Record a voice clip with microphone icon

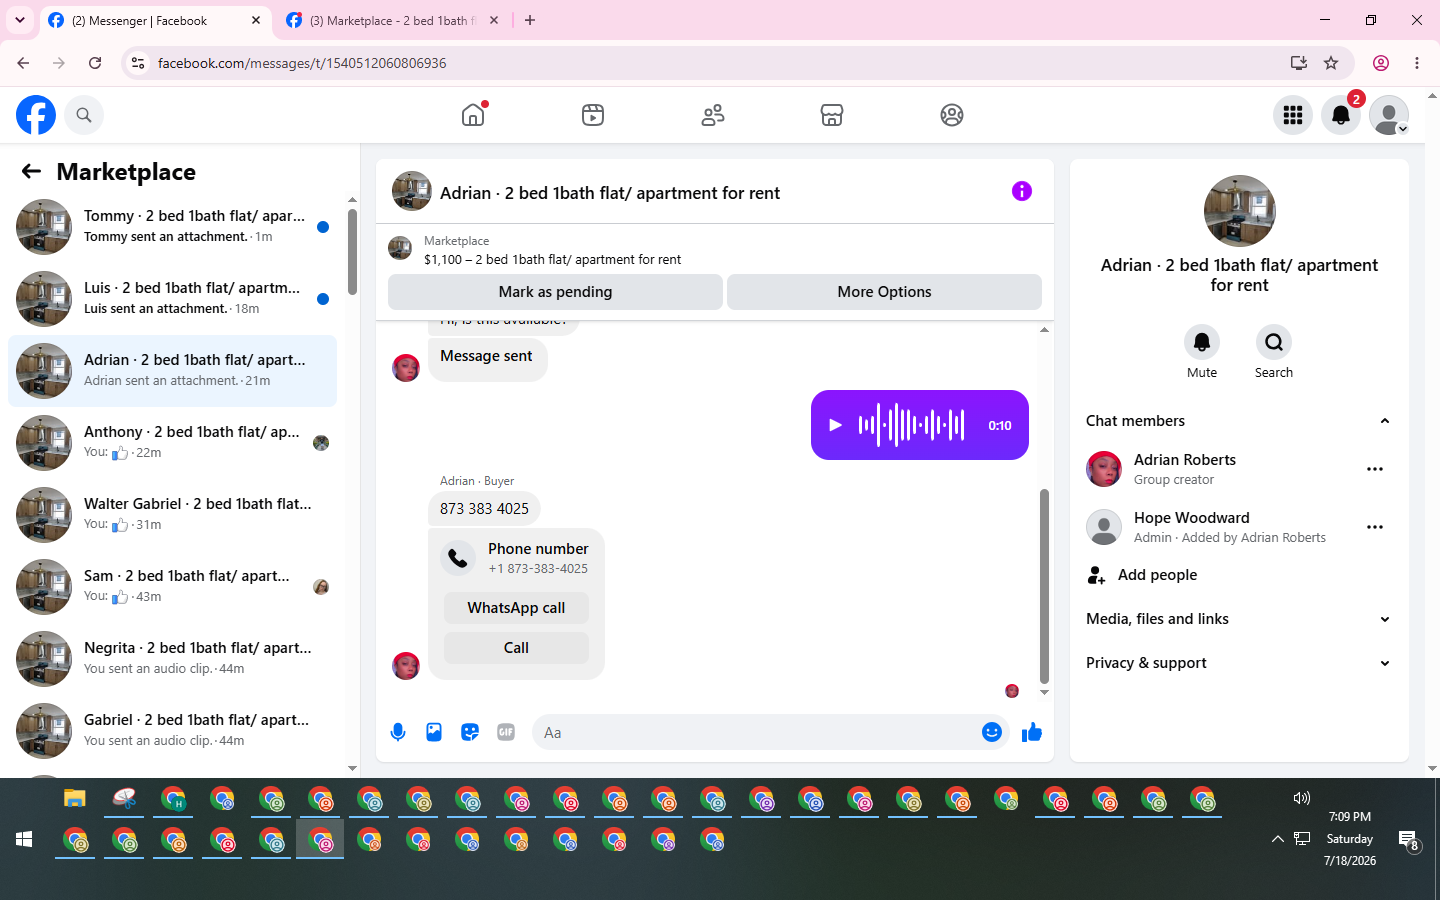coord(398,732)
